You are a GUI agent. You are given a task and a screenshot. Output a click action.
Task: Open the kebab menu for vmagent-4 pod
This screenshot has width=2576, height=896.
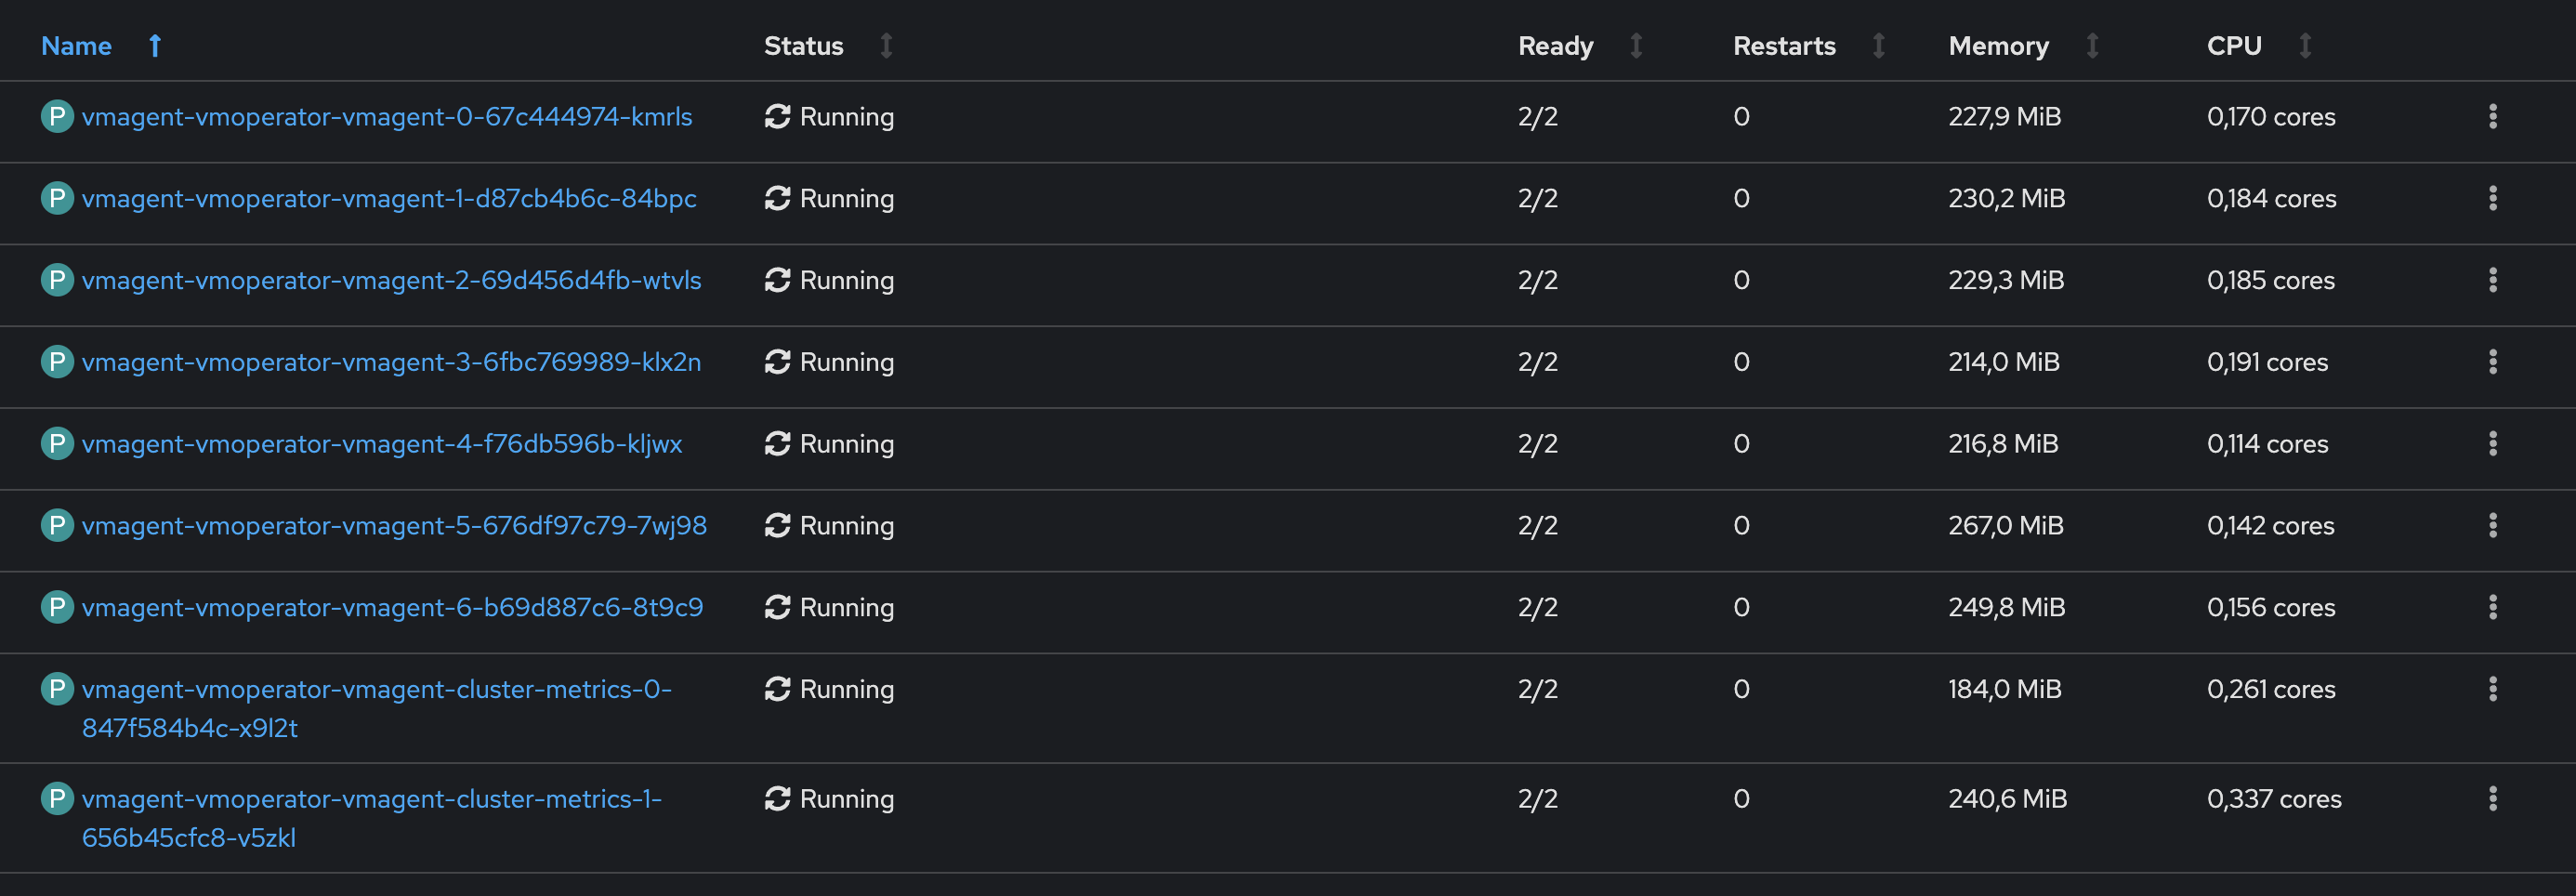coord(2493,443)
